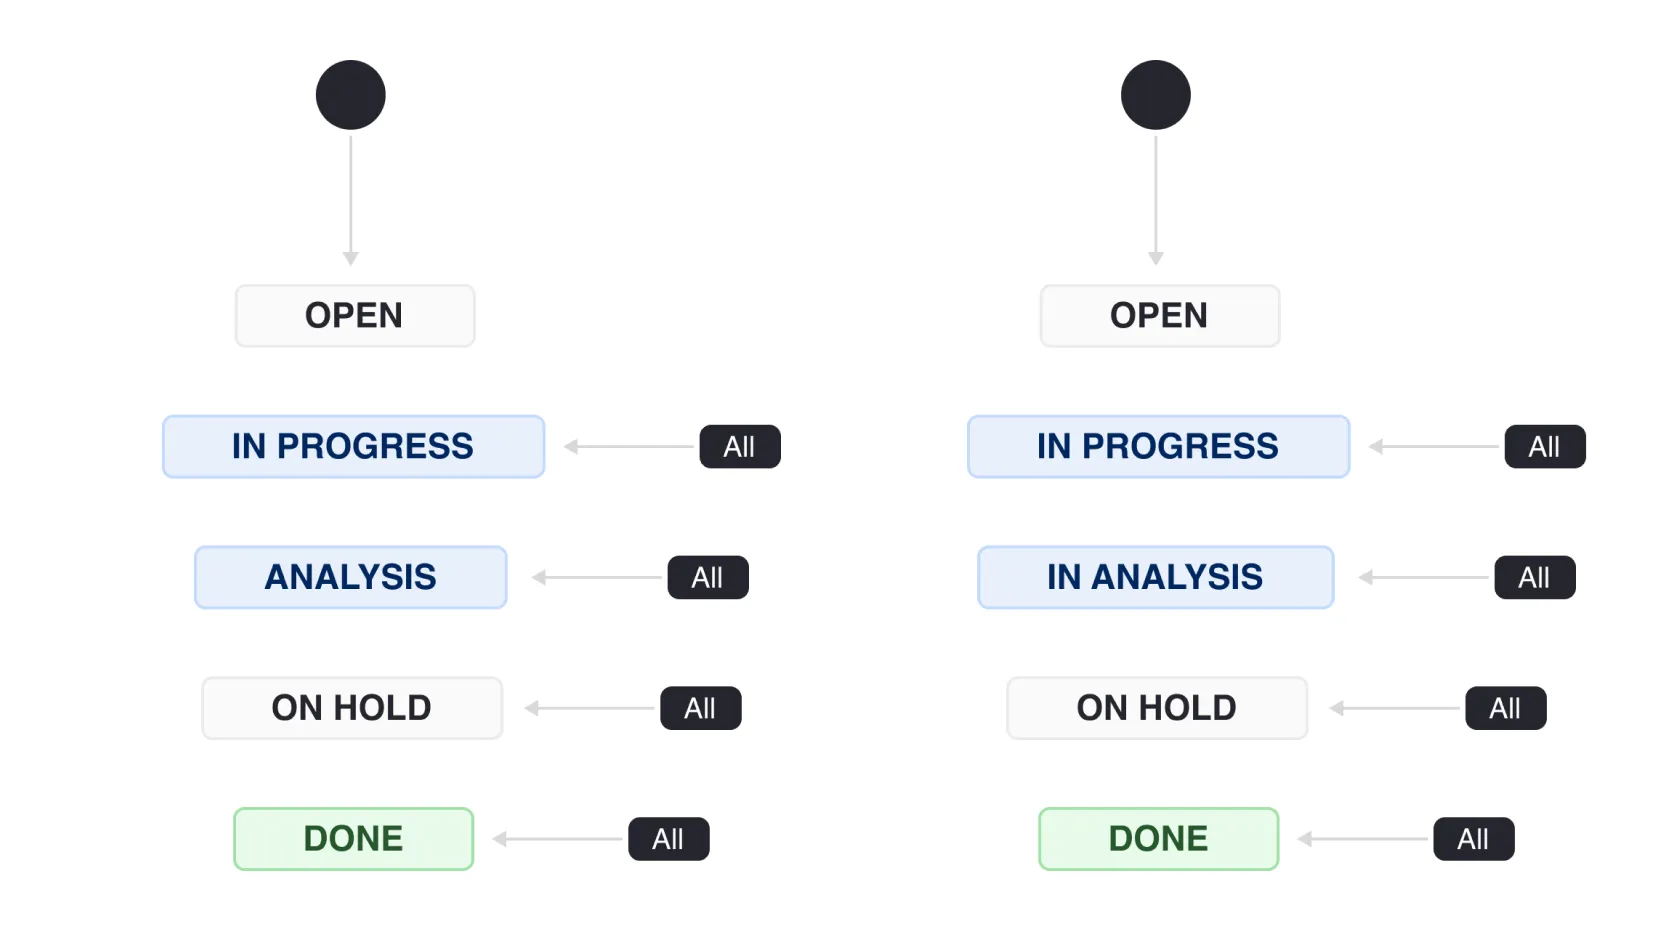Click the ANALYSIS status node

coord(351,578)
